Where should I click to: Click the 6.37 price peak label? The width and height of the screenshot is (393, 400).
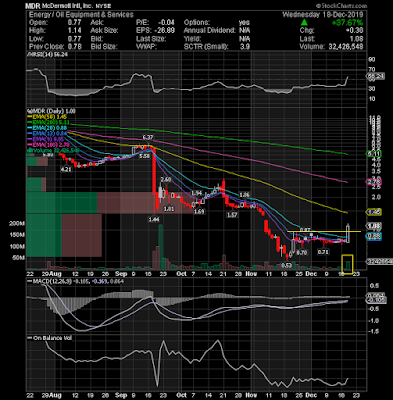point(147,137)
